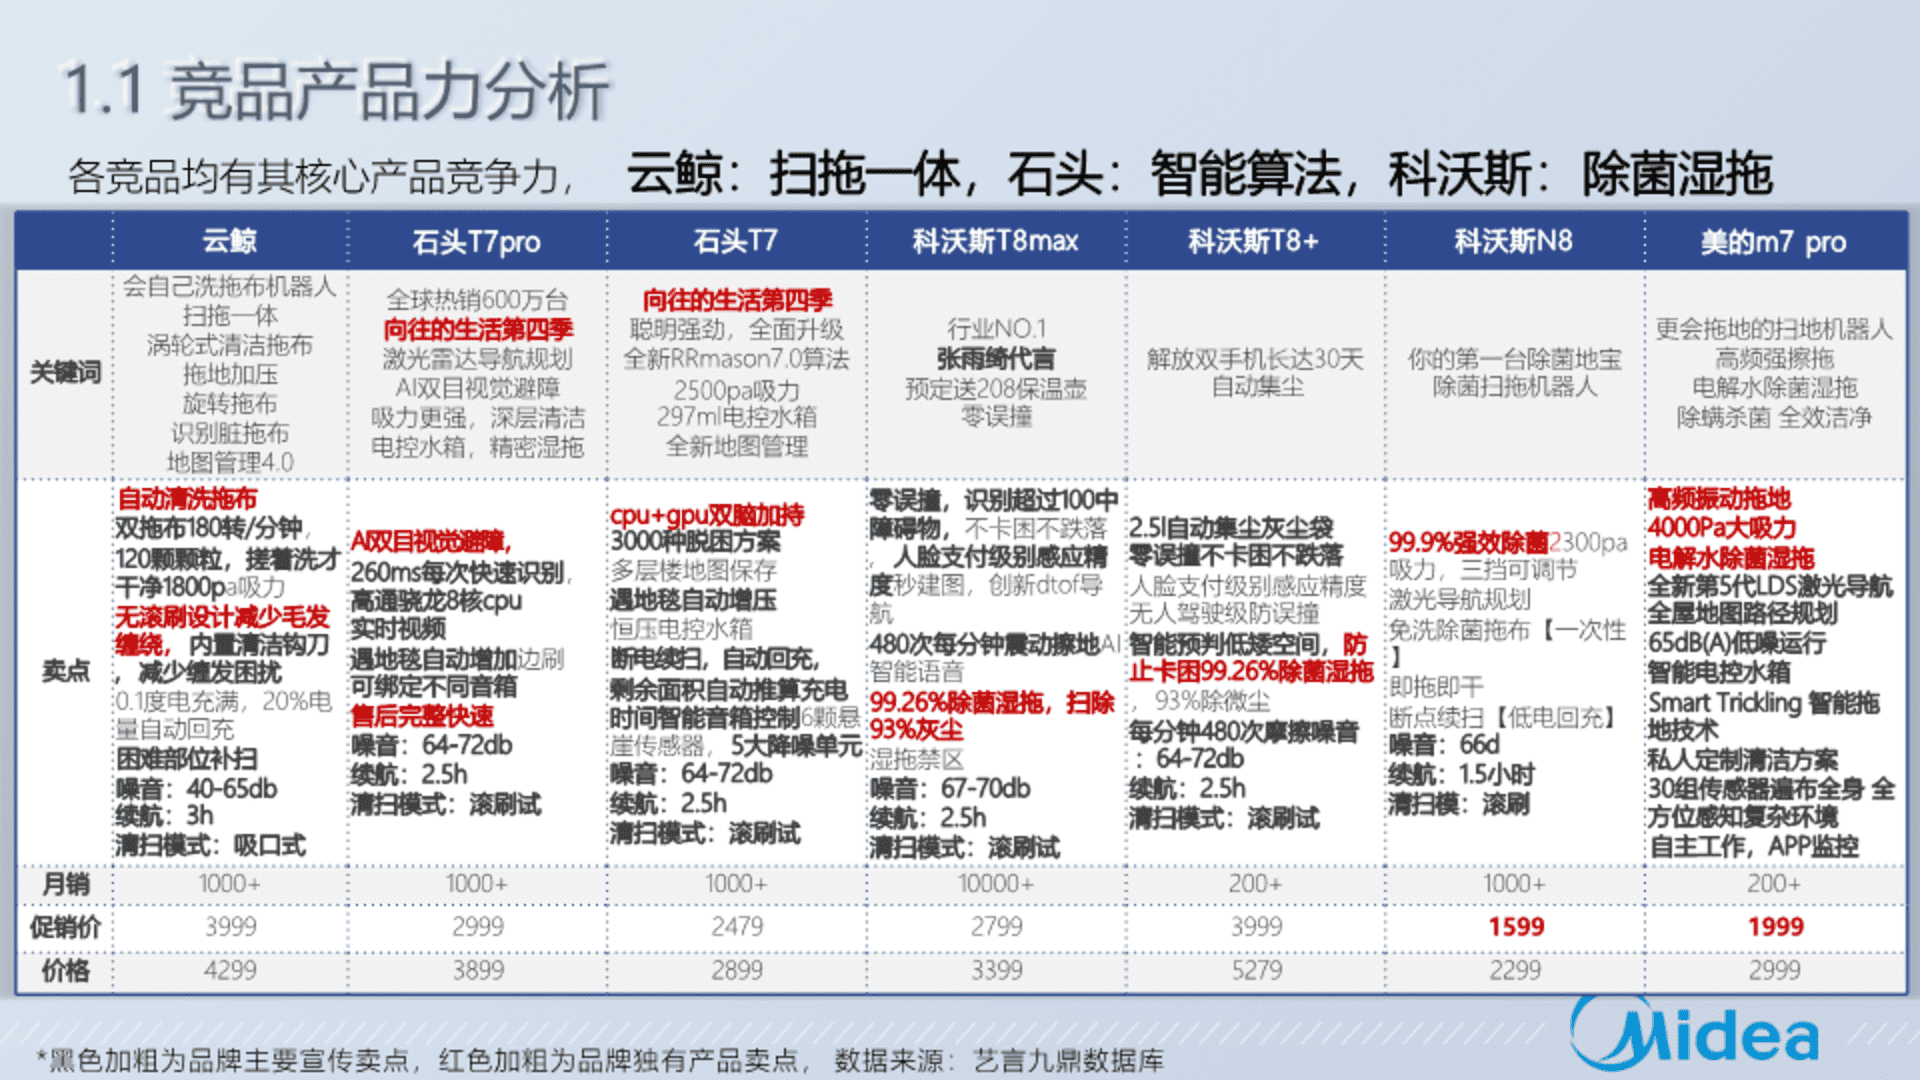Click the 关键词 row label

[65, 373]
